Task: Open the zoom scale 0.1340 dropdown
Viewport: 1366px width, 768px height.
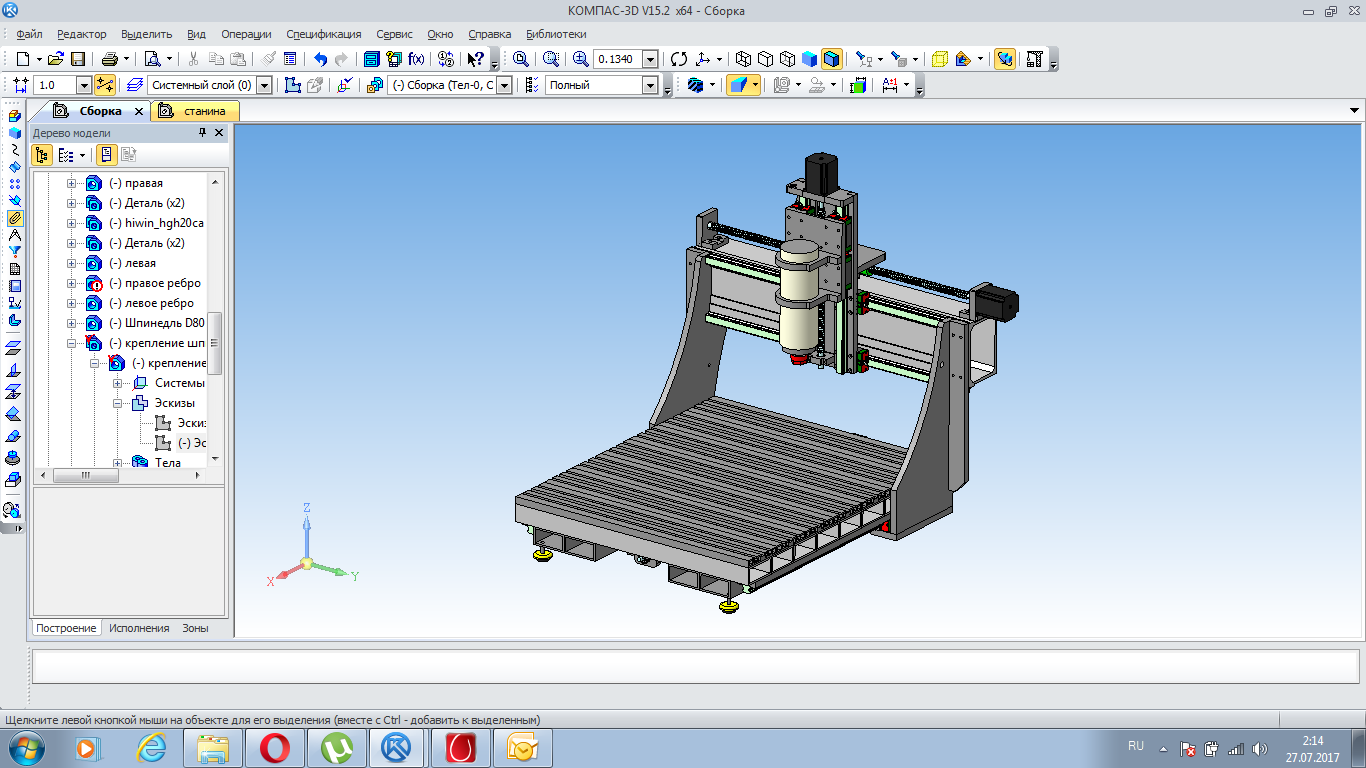Action: (650, 59)
